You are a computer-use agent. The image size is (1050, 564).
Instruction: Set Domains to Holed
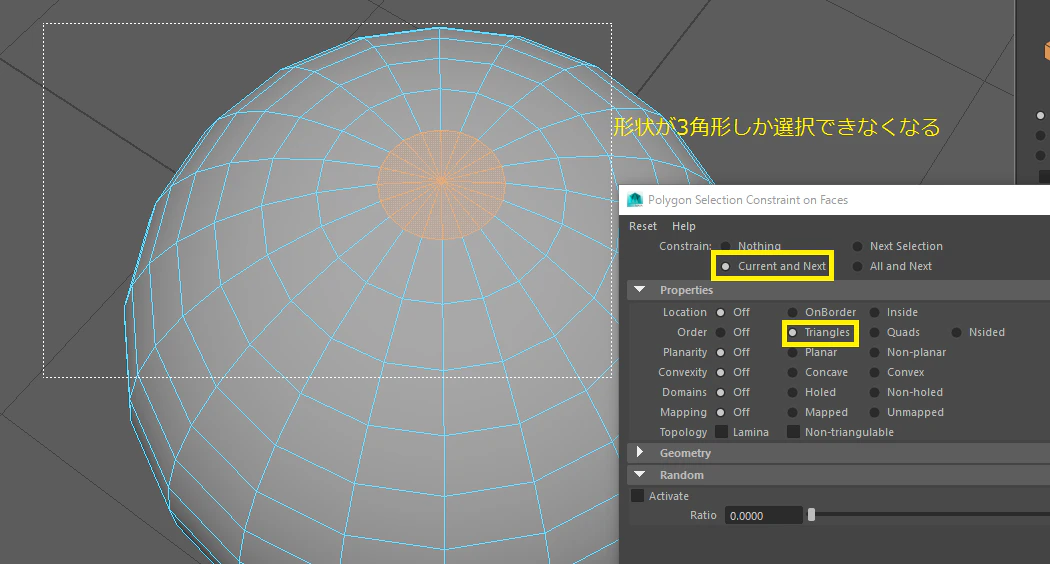[792, 393]
